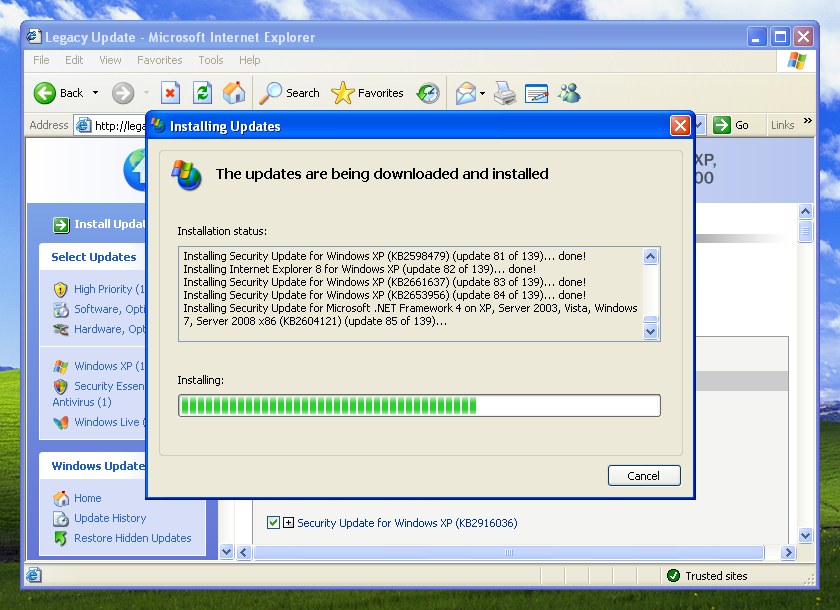Open the Back button history dropdown

click(96, 93)
